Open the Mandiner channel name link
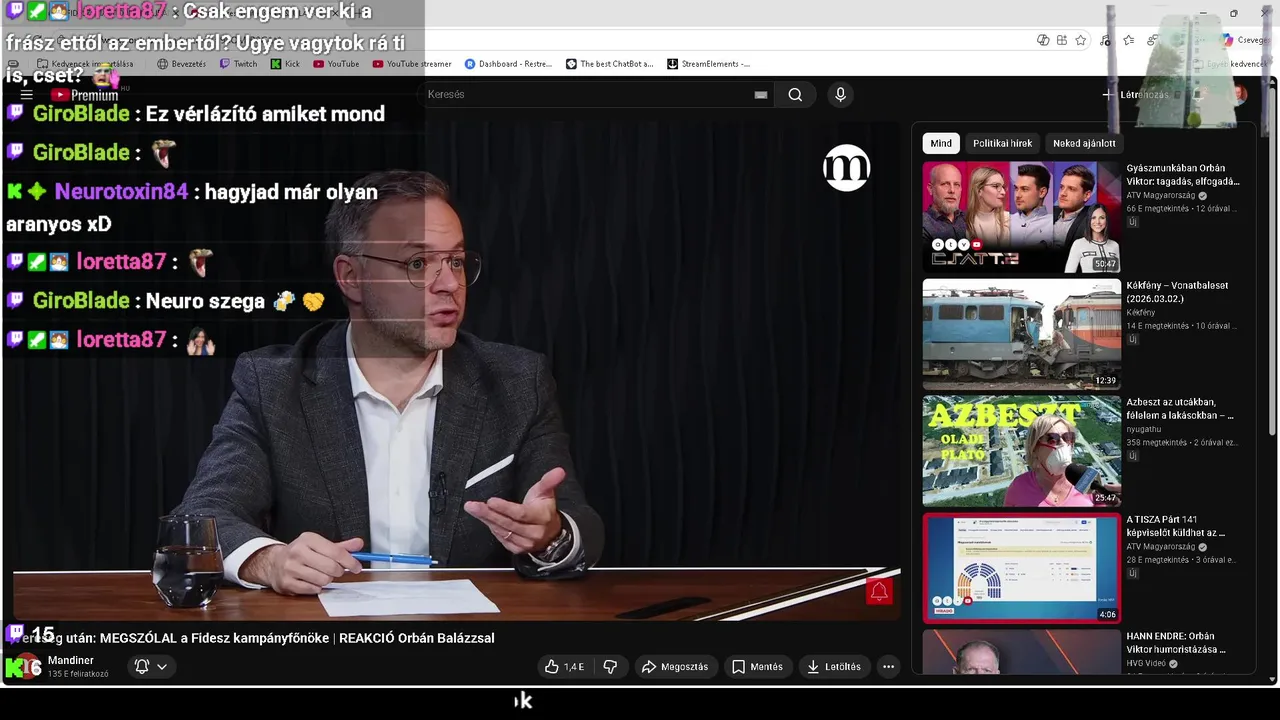The image size is (1280, 720). [71, 660]
